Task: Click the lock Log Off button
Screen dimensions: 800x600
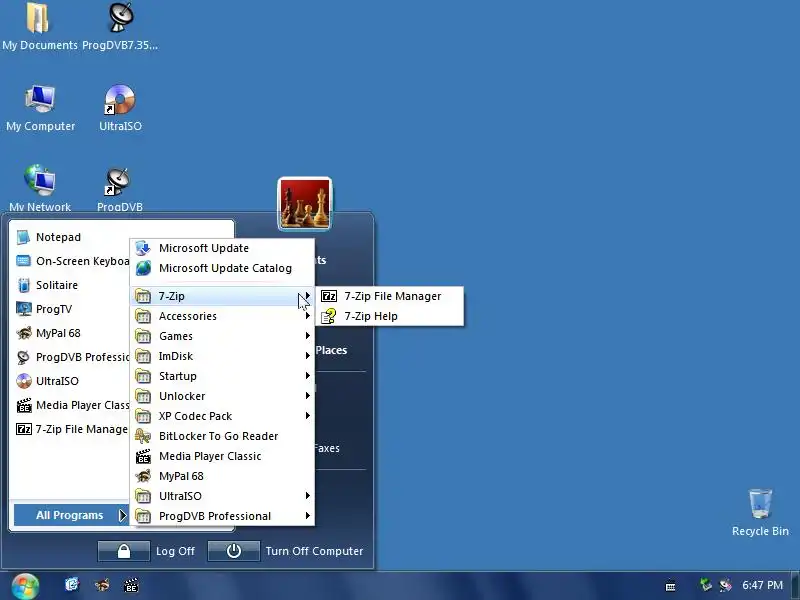Action: point(124,551)
